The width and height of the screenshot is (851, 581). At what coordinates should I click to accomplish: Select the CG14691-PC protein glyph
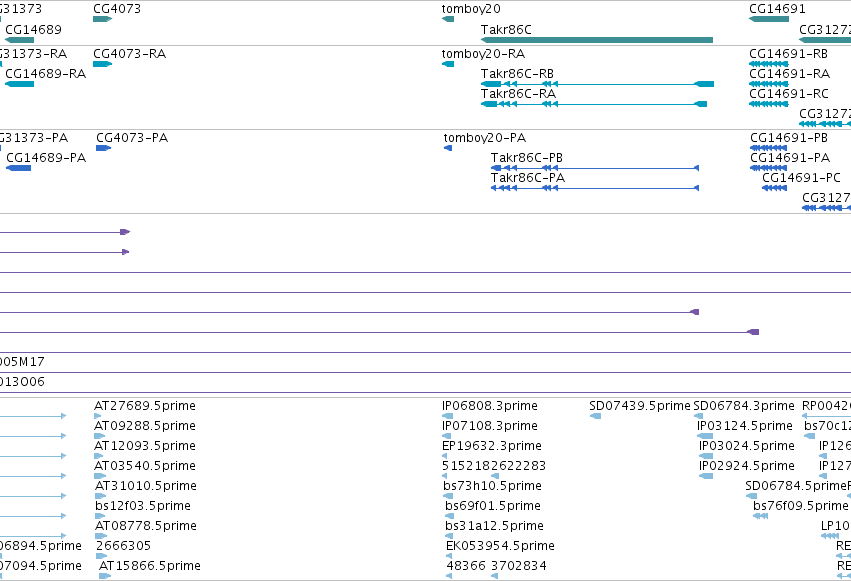click(774, 188)
